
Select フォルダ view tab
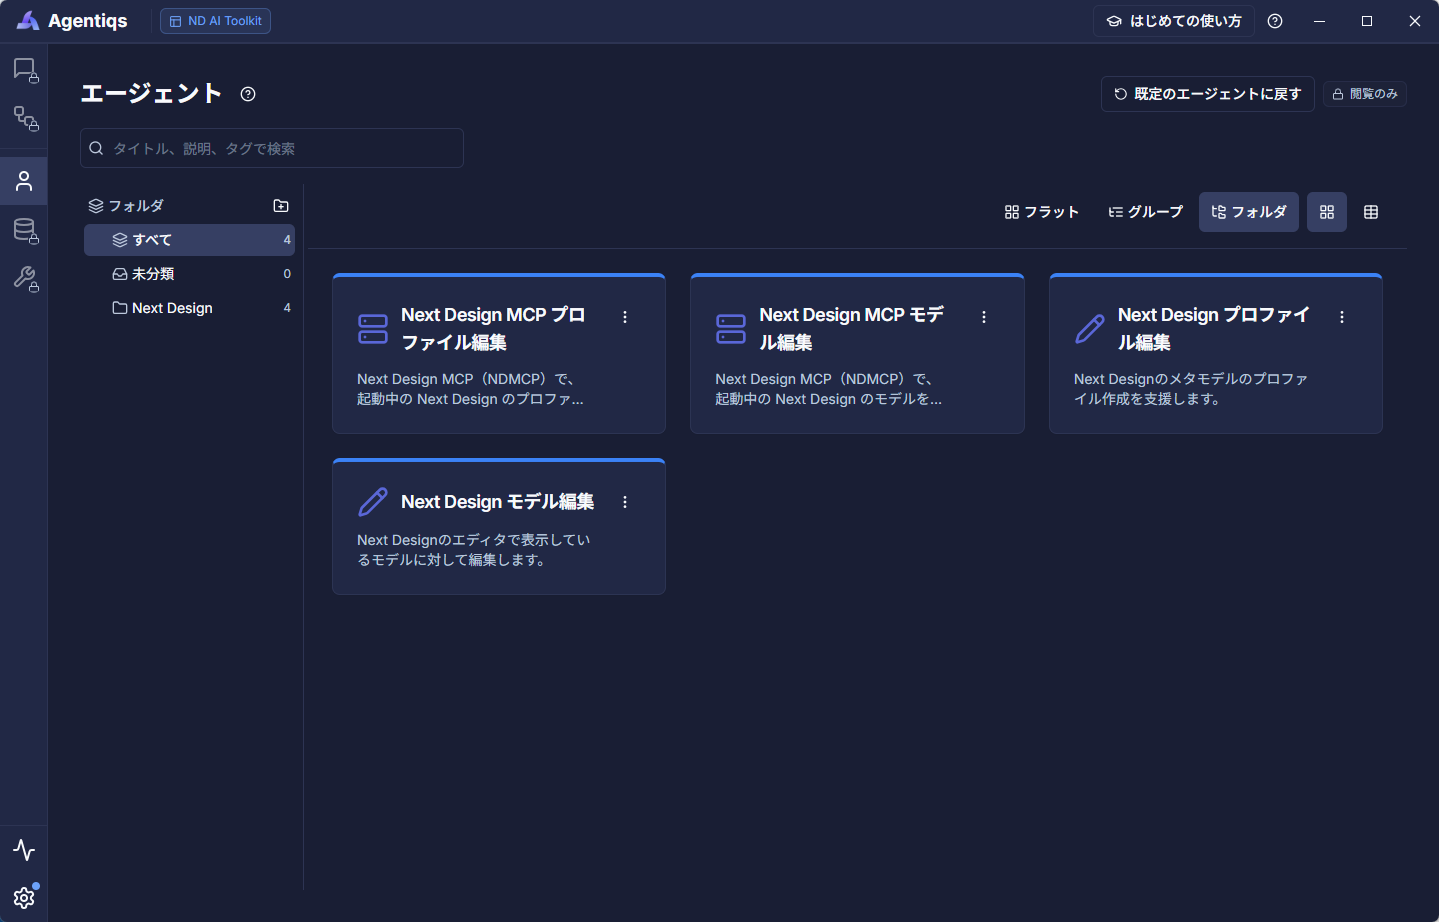click(1249, 212)
